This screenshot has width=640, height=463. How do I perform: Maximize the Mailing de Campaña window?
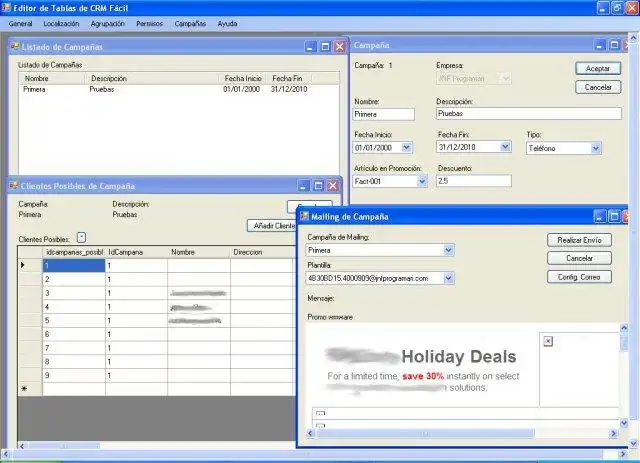click(x=614, y=216)
